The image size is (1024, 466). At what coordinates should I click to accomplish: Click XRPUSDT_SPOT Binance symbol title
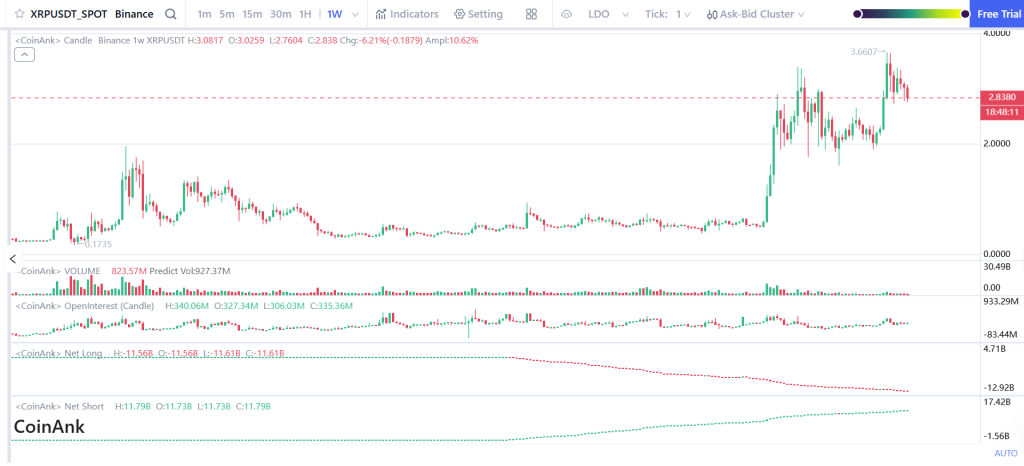coord(92,14)
